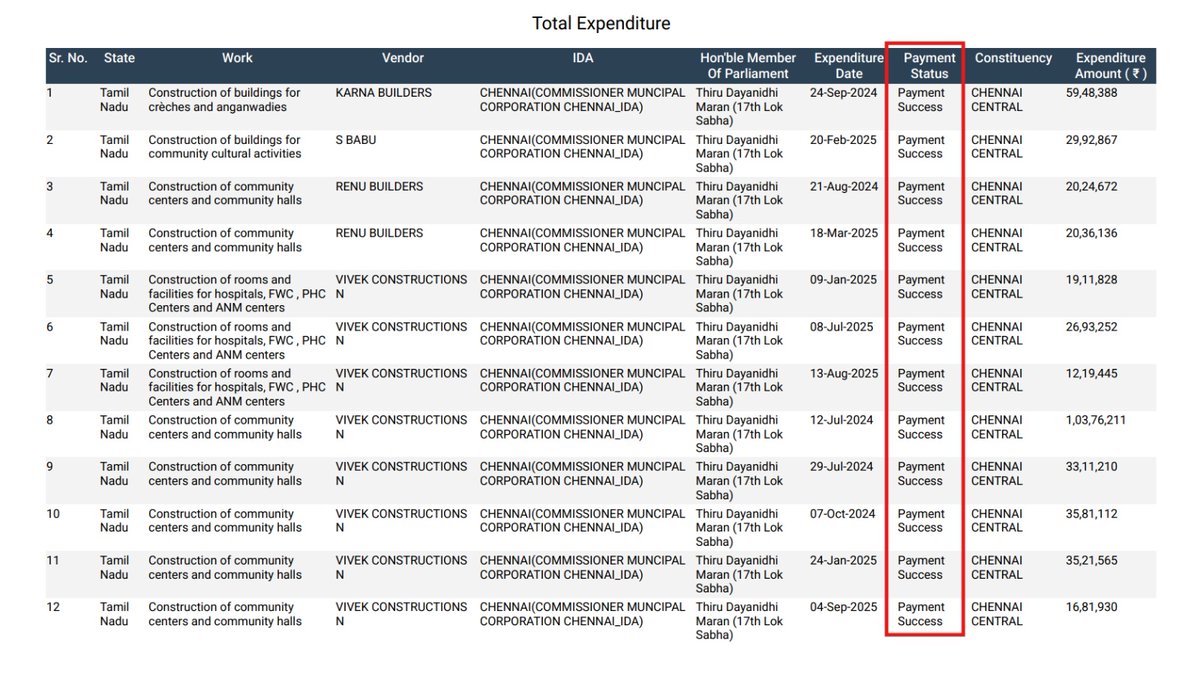Click 'Payment Success' in the 29-Jul-2024 row
This screenshot has height=674, width=1200.
[921, 474]
